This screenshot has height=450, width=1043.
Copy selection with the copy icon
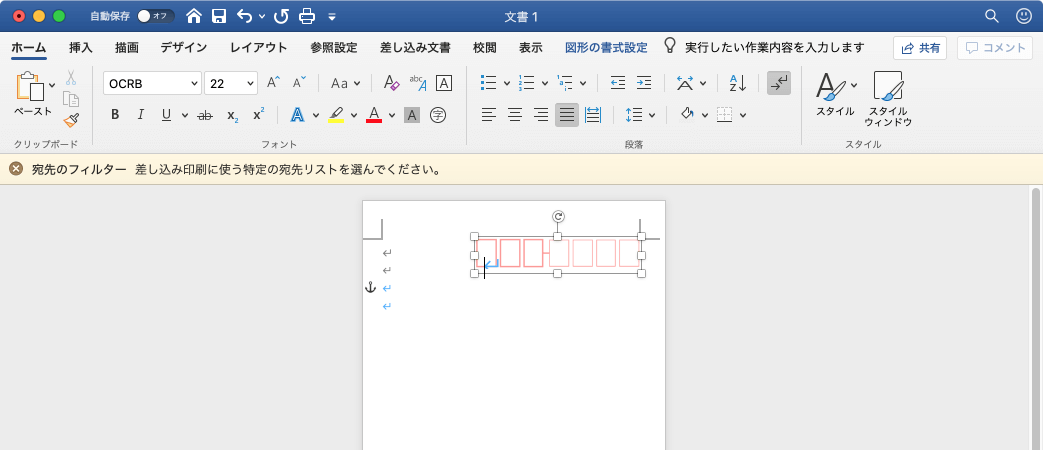point(71,99)
